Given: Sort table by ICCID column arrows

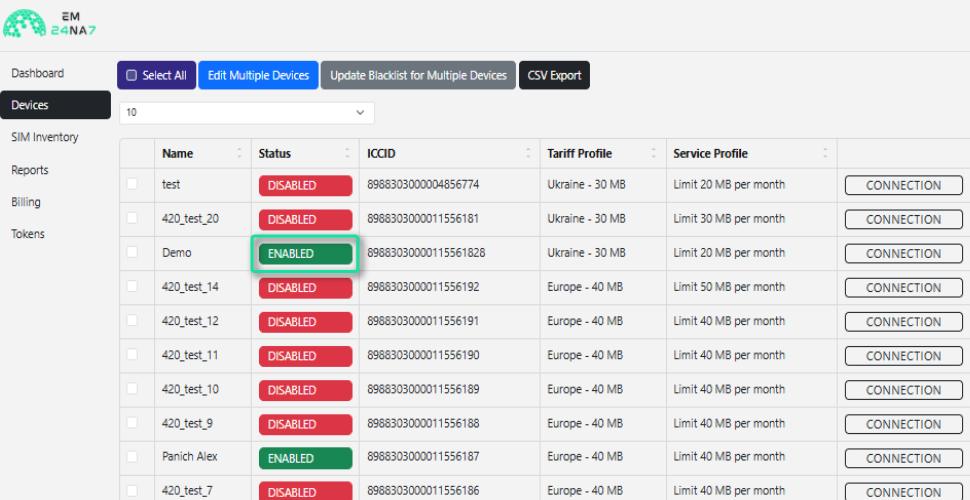Looking at the screenshot, I should (528, 153).
